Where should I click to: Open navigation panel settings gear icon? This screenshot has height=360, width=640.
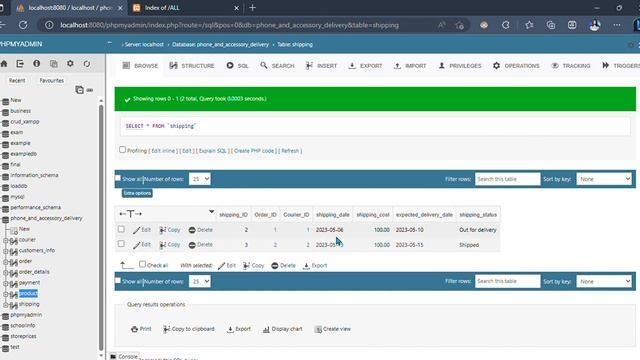pyautogui.click(x=70, y=64)
